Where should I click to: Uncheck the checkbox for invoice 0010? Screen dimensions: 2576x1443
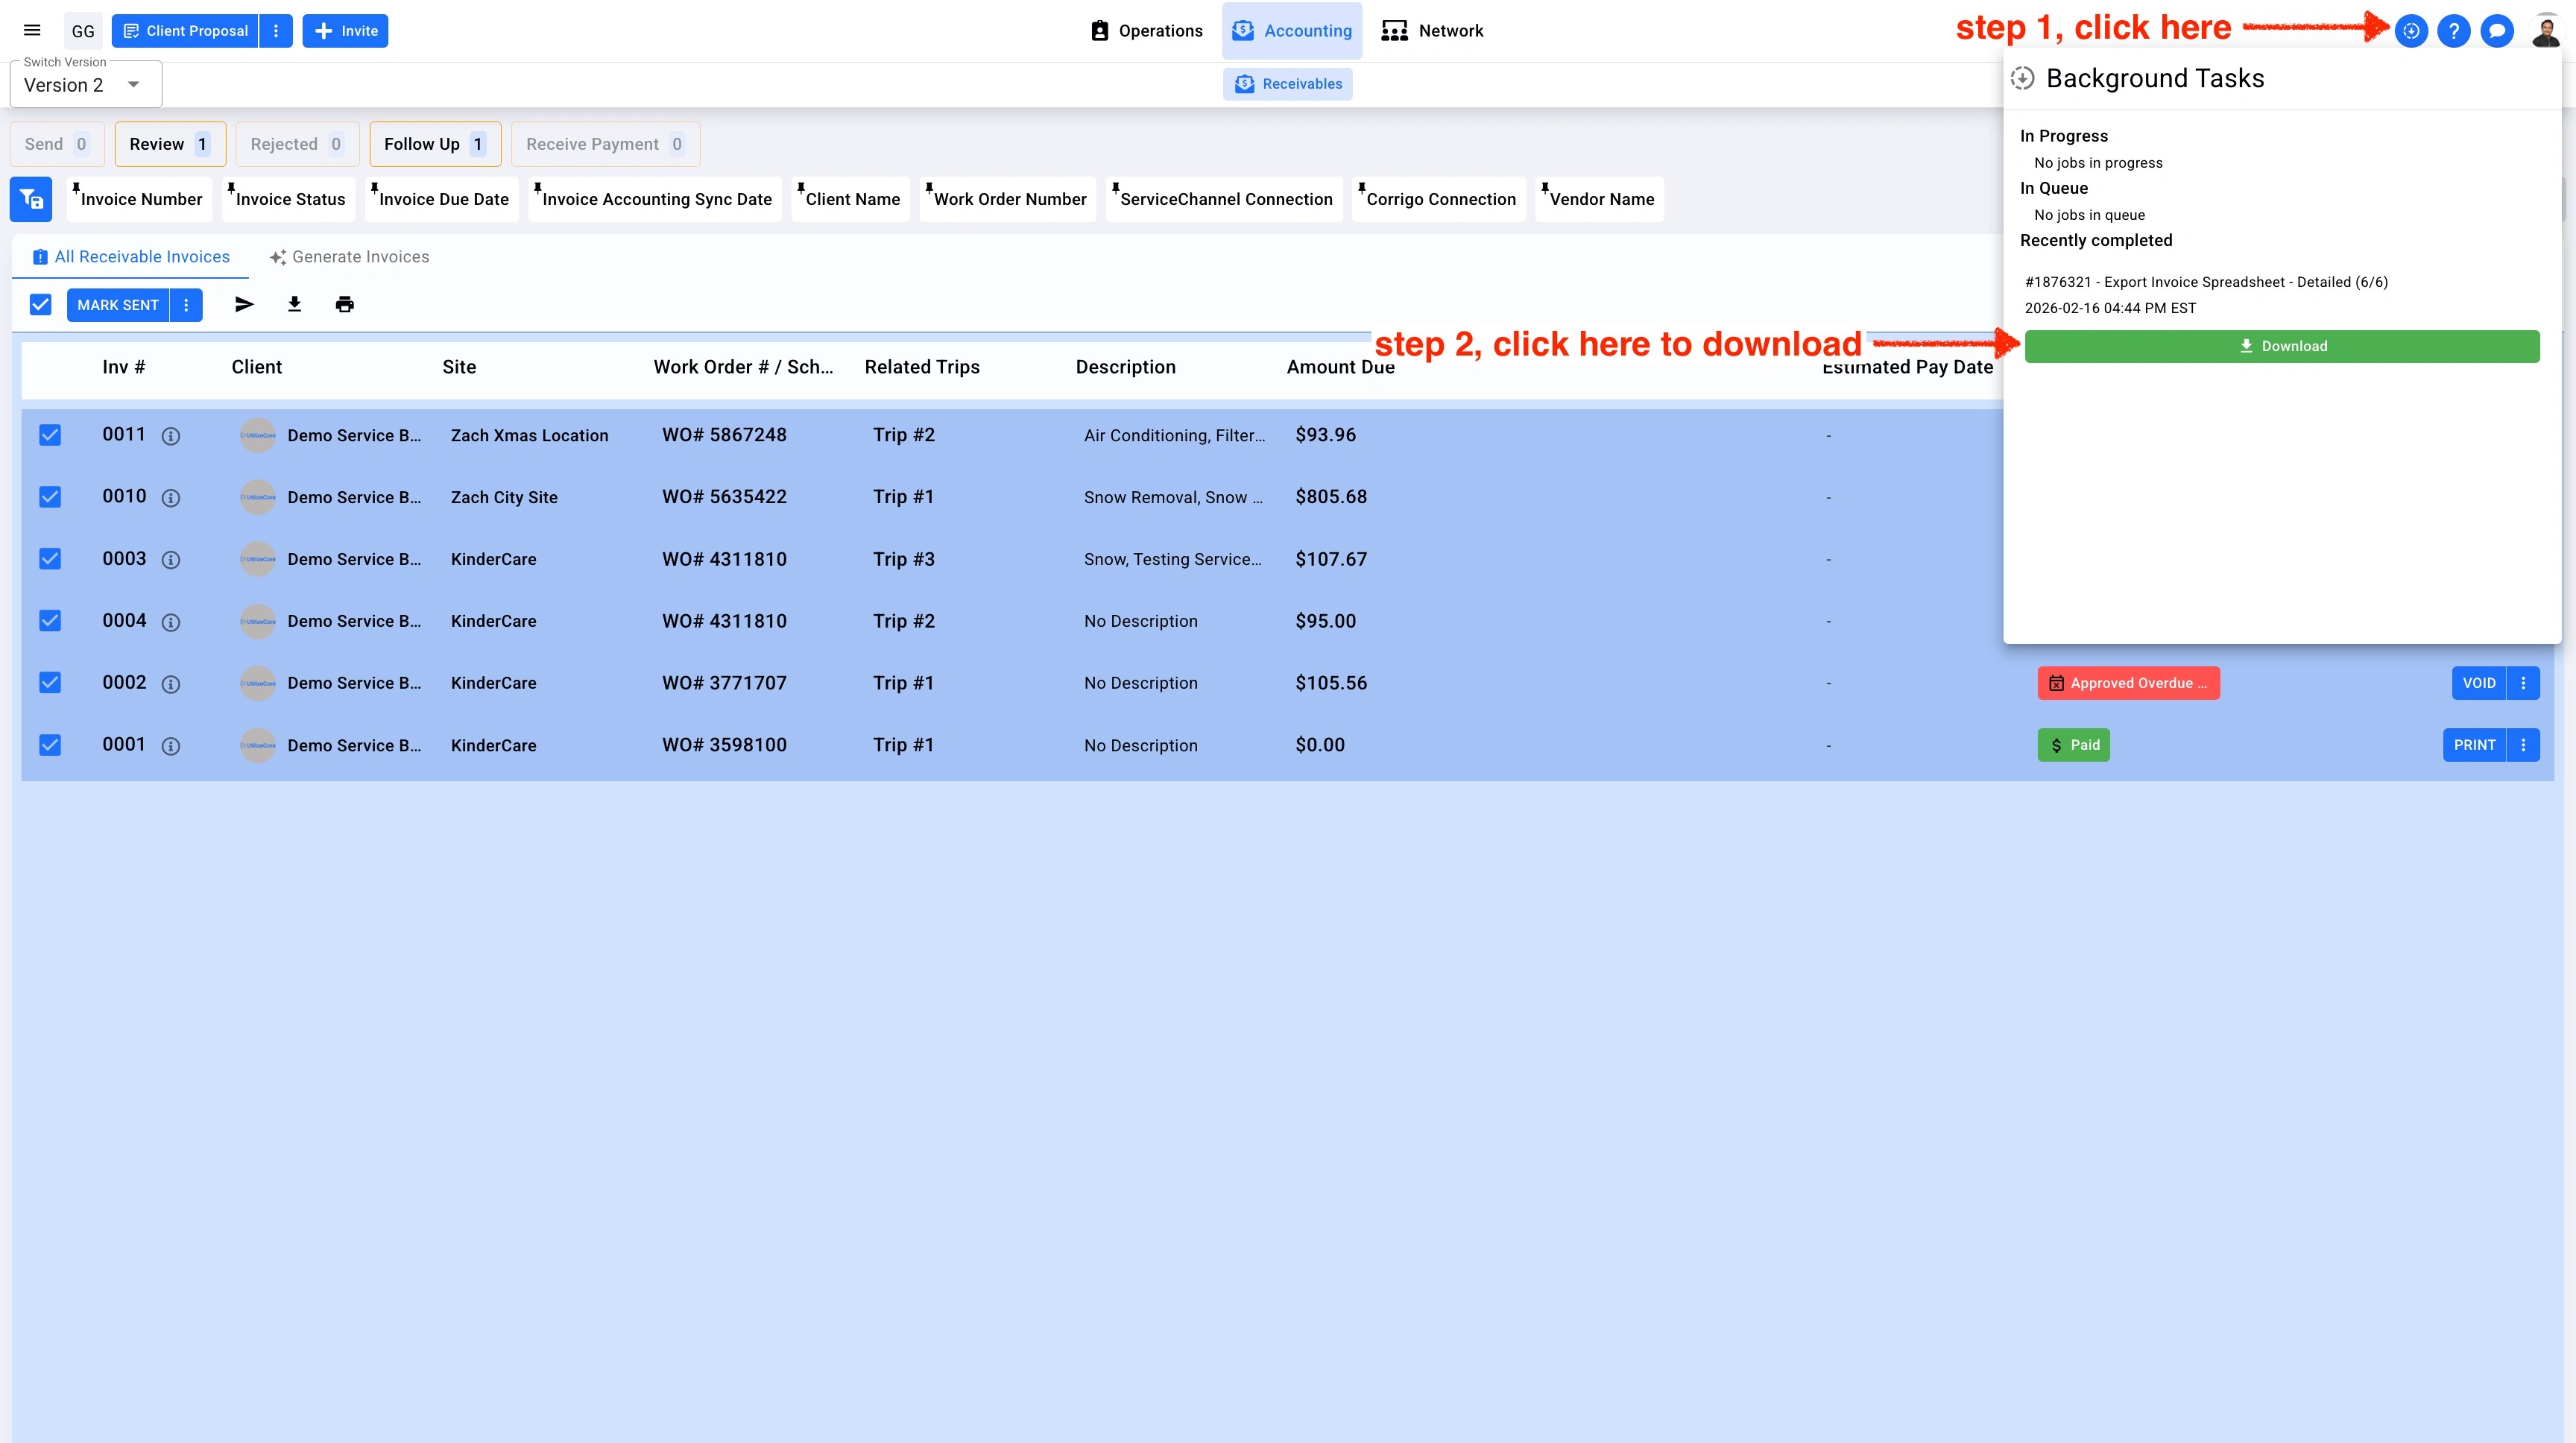50,497
